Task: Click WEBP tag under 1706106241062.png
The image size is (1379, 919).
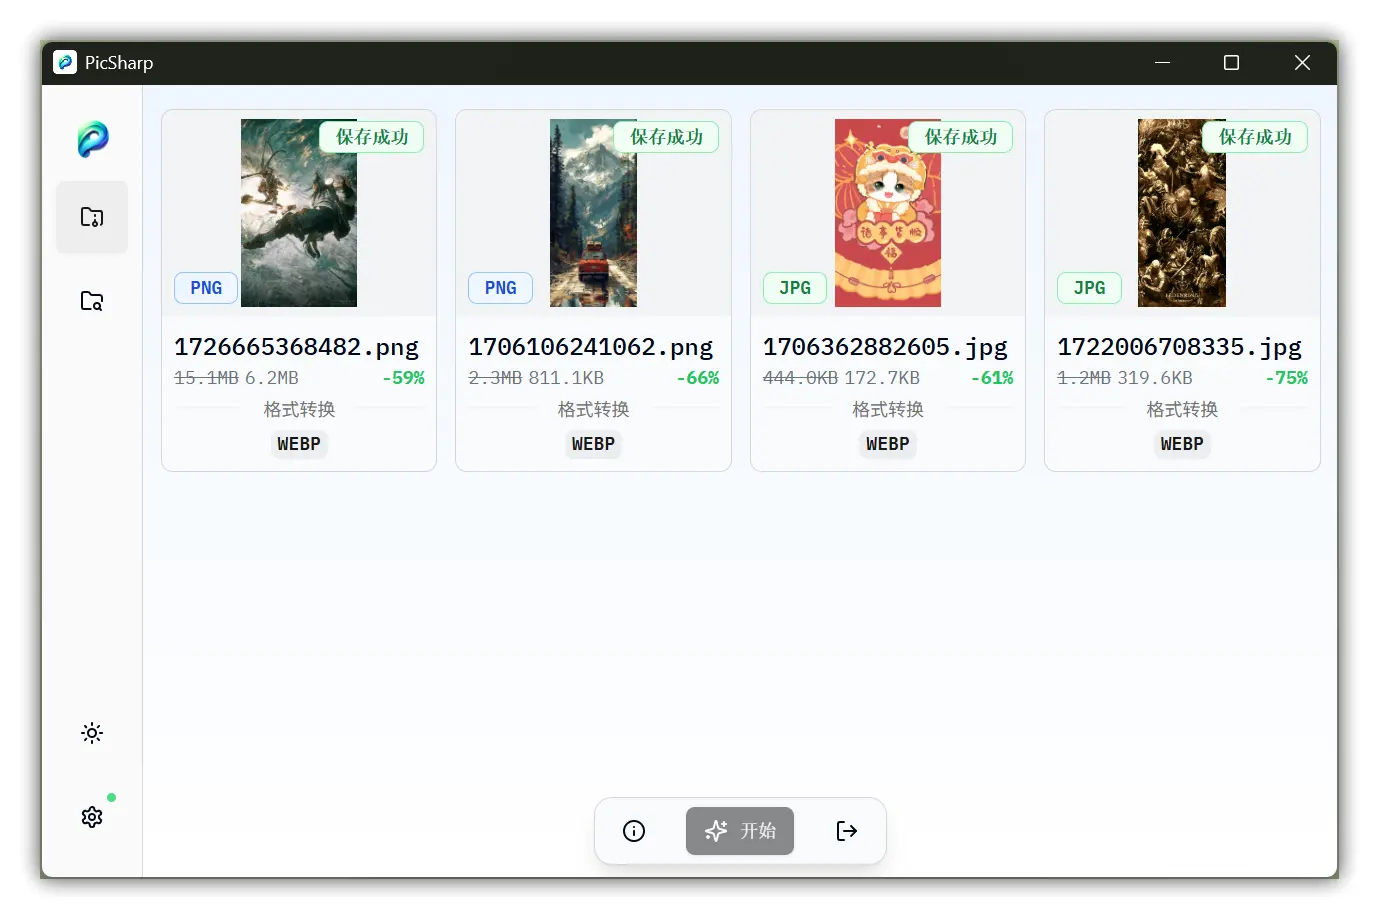Action: [x=593, y=444]
